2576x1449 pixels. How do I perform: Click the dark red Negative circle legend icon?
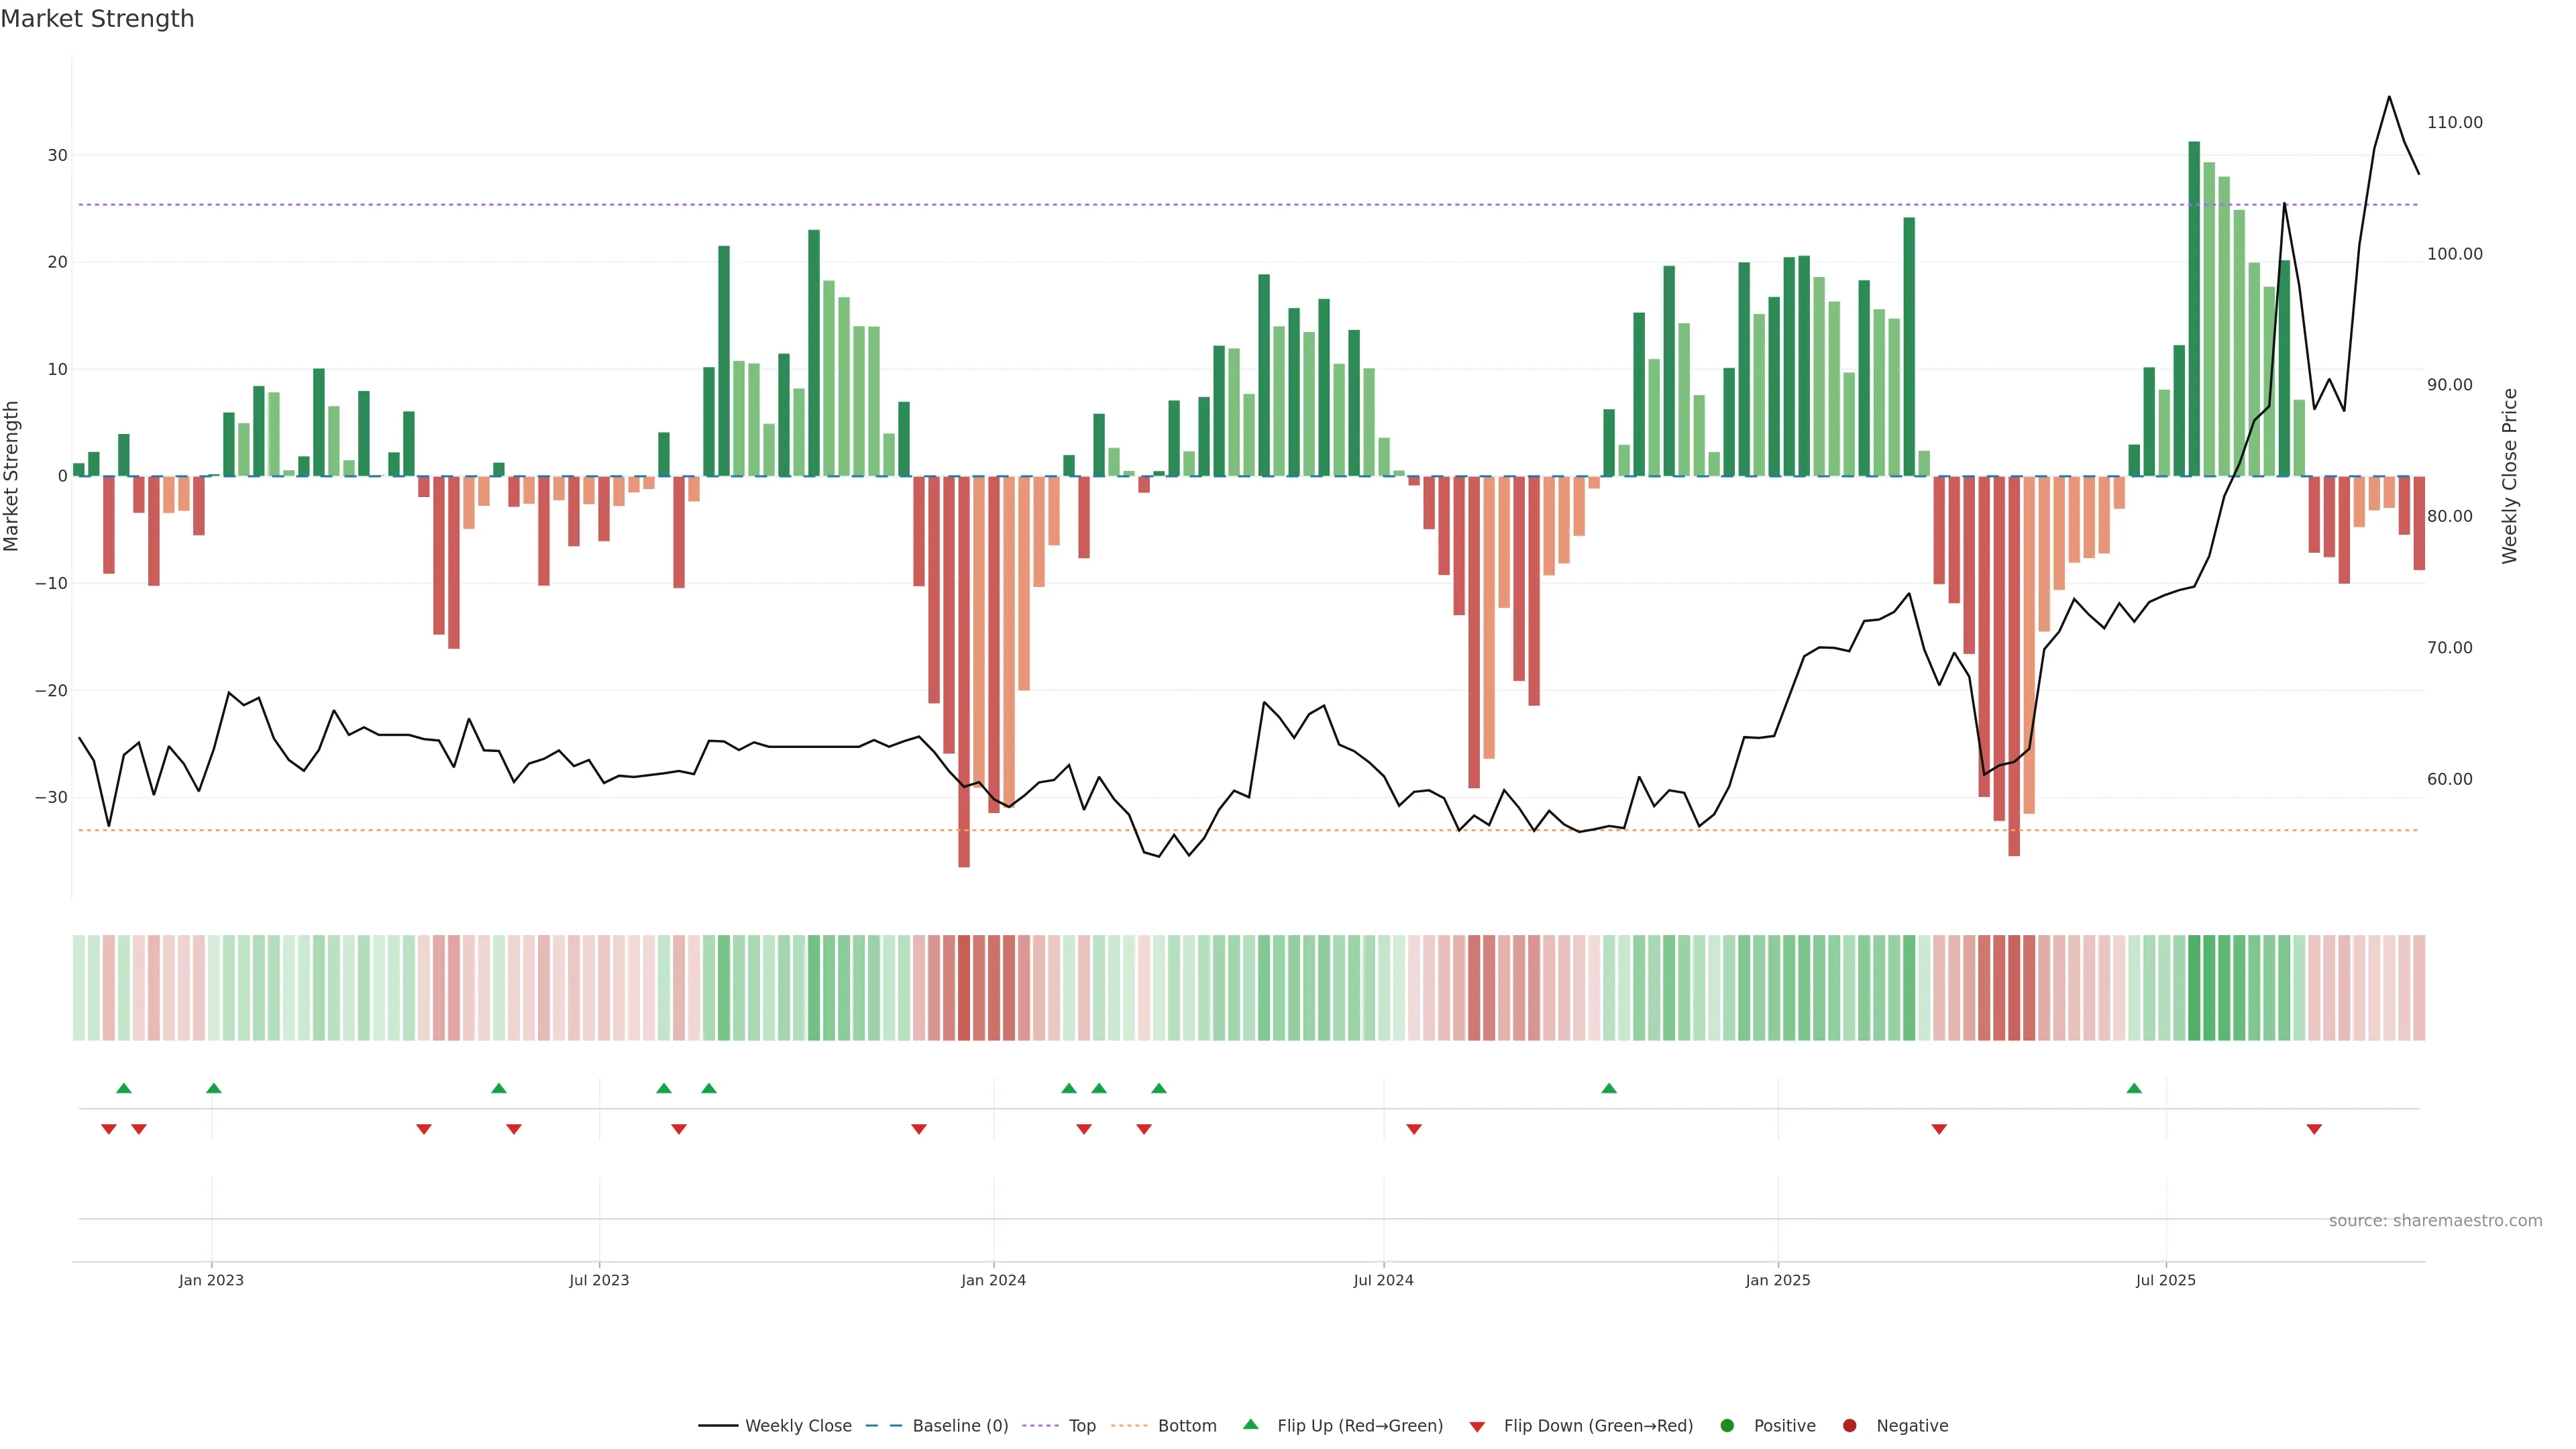tap(1849, 1425)
